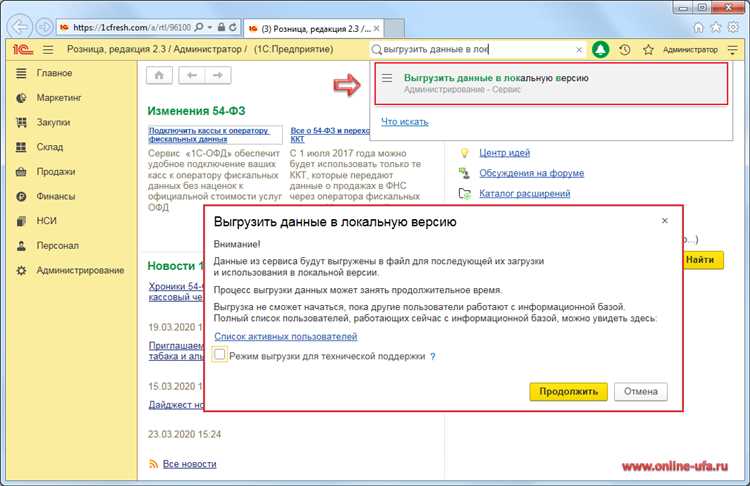Click the forum icon beside Обсуждения на форуме
Screen dimensions: 750x486
(464, 173)
